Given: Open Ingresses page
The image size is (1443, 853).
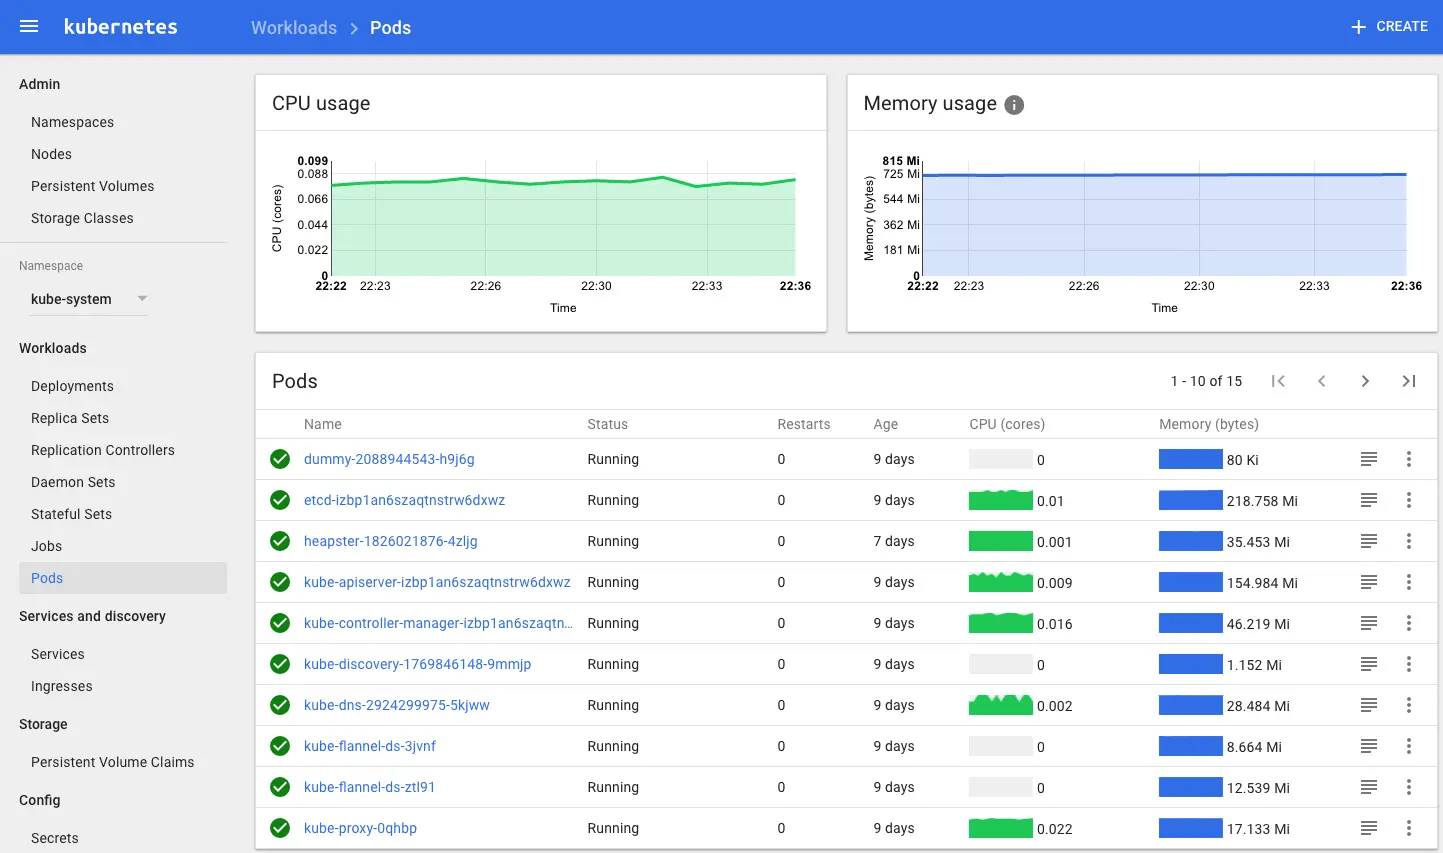Looking at the screenshot, I should pyautogui.click(x=61, y=686).
